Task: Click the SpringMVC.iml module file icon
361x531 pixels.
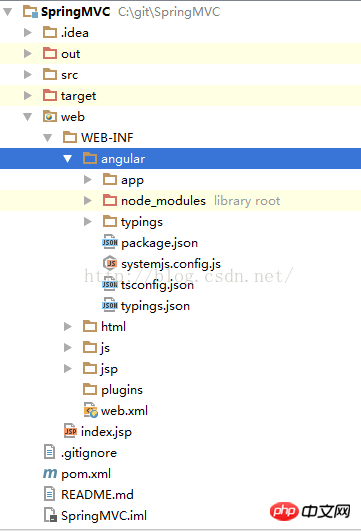Action: 50,515
